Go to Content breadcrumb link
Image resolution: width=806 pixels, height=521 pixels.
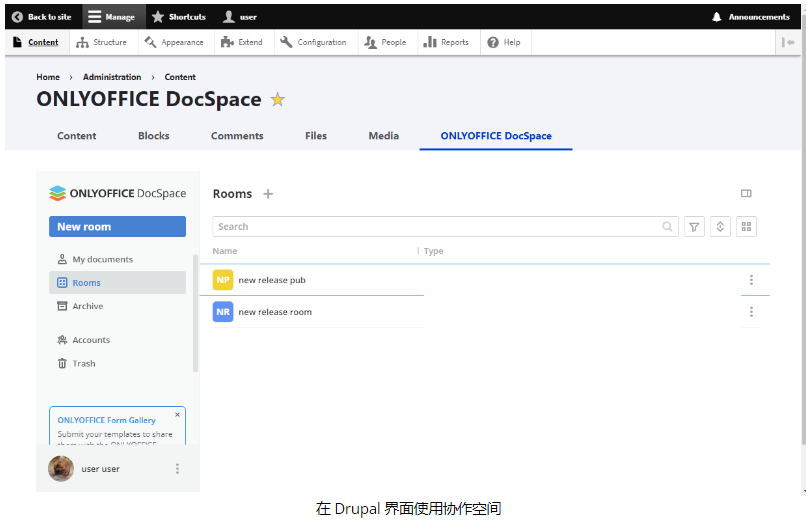click(x=180, y=77)
